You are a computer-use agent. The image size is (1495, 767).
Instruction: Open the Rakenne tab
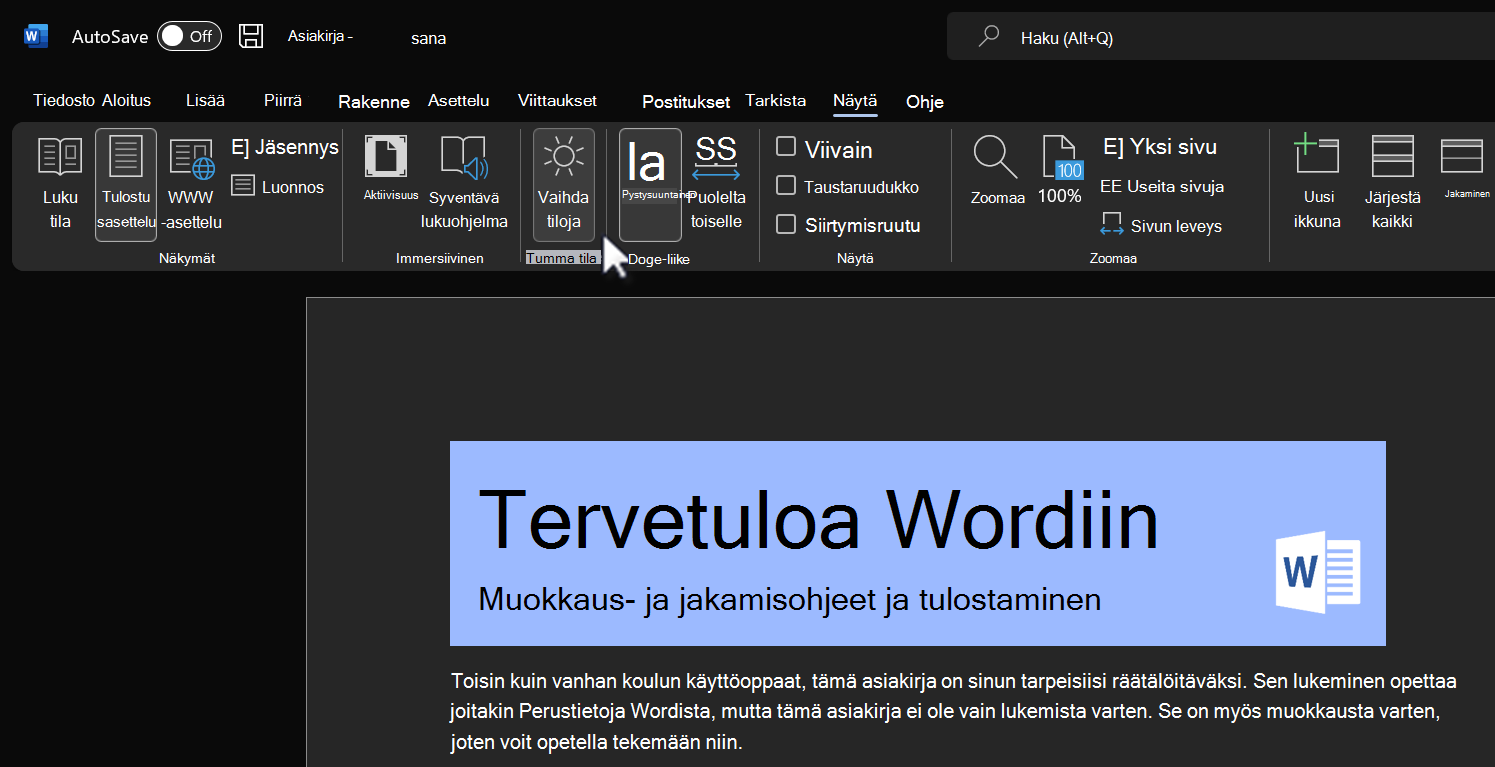[374, 101]
